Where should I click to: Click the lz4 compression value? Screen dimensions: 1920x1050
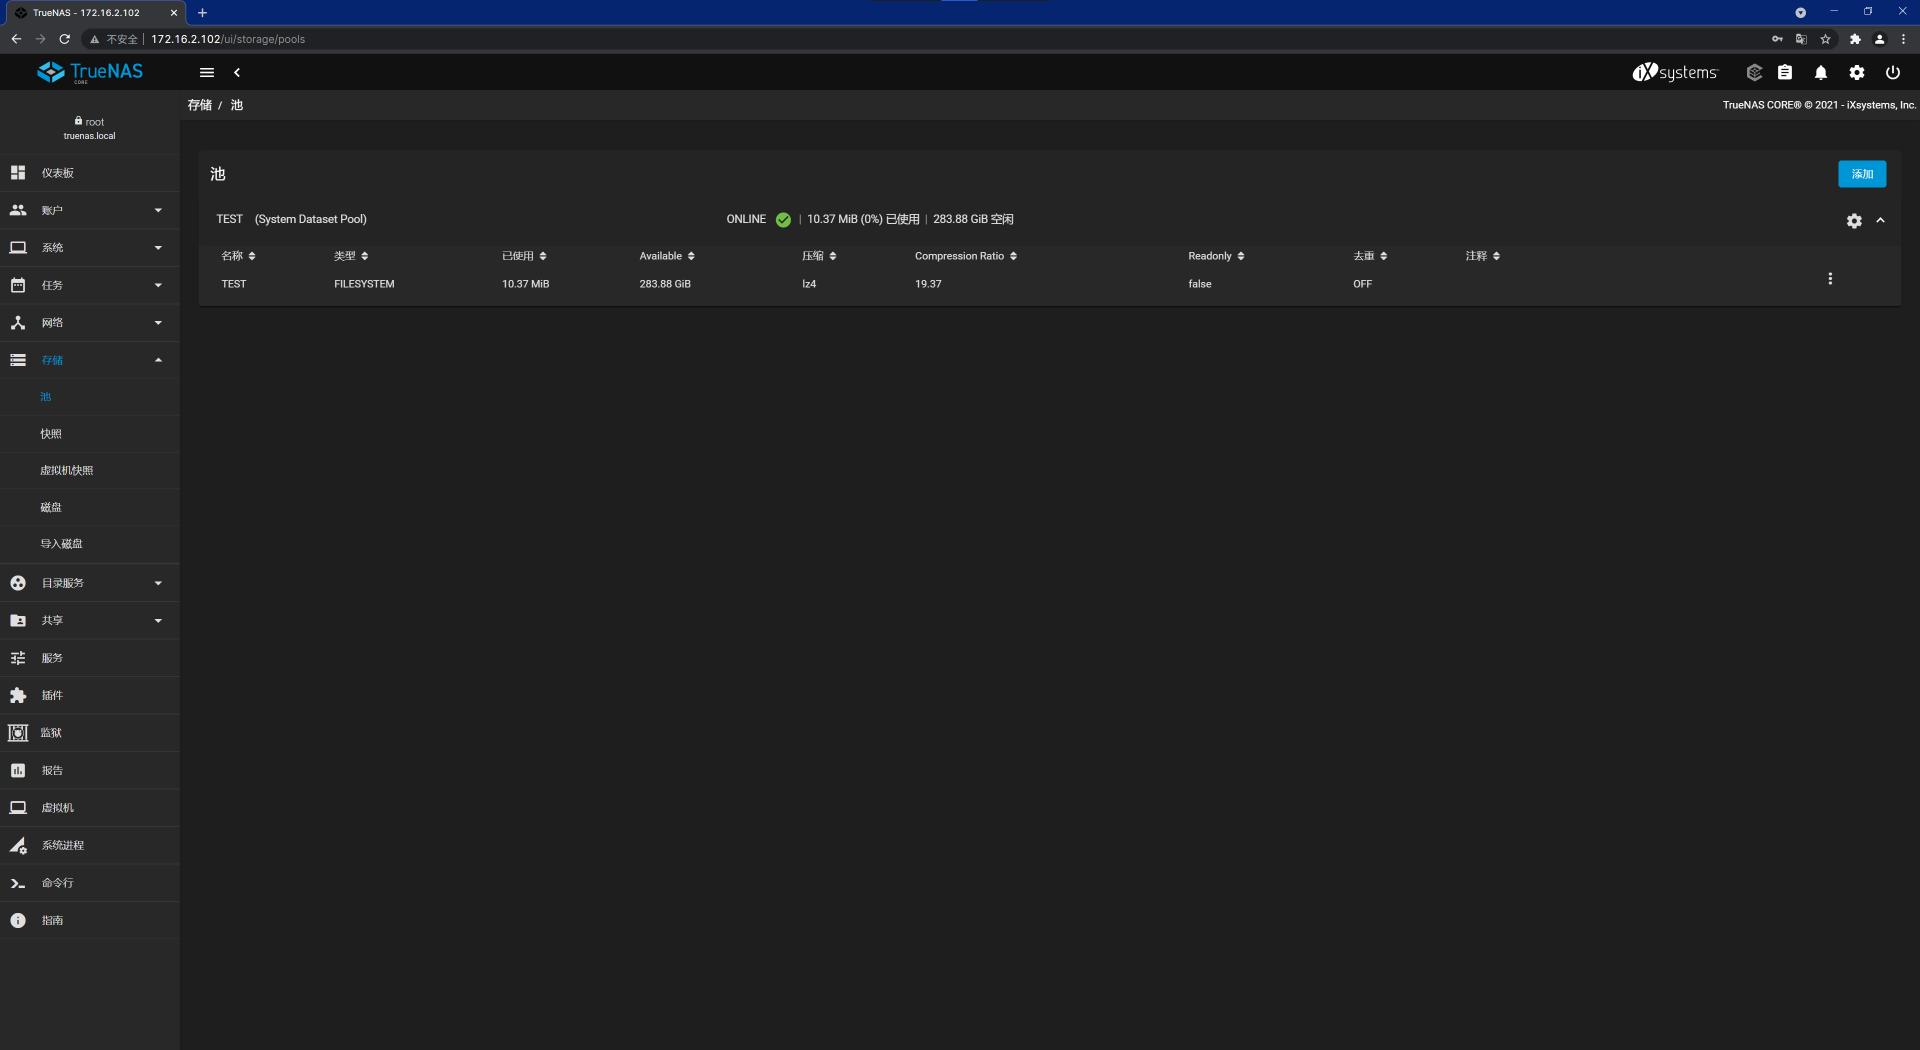pos(809,284)
